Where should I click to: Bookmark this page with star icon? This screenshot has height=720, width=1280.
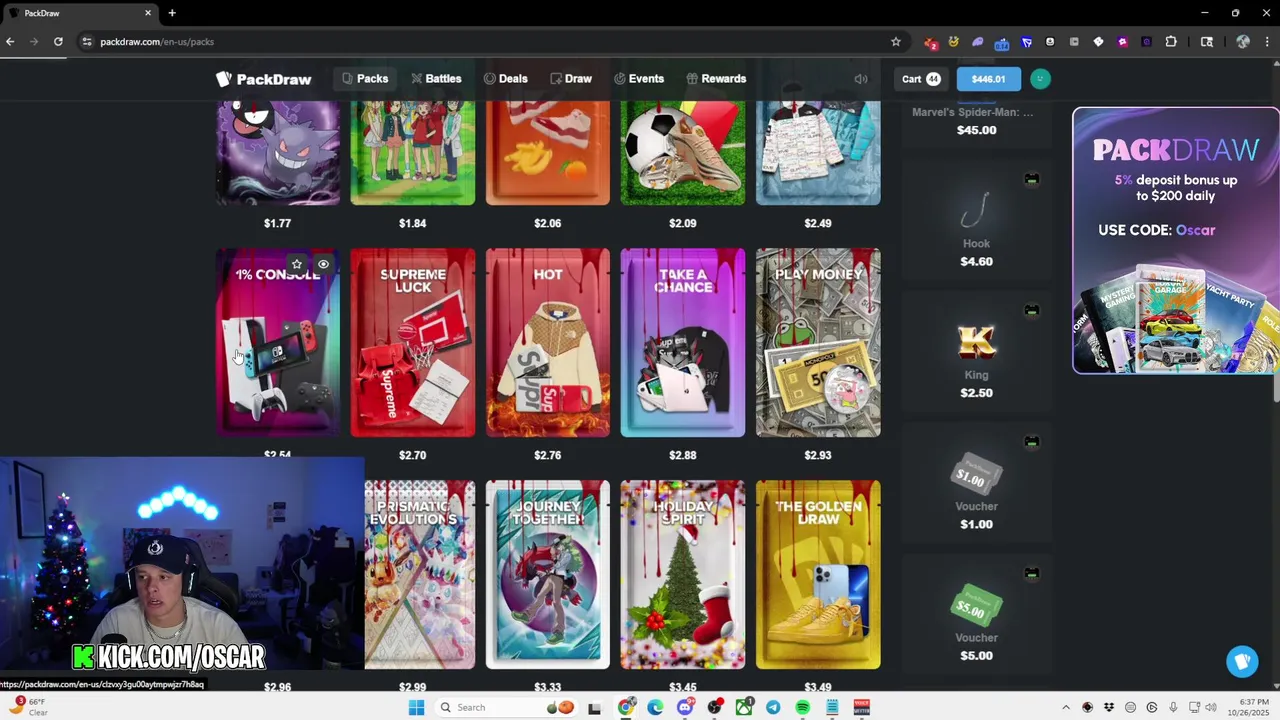[895, 42]
